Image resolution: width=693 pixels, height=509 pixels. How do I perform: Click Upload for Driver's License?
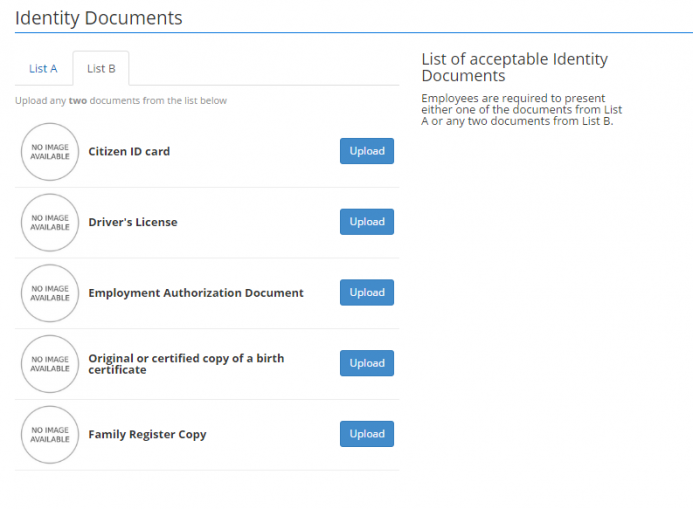click(x=366, y=222)
